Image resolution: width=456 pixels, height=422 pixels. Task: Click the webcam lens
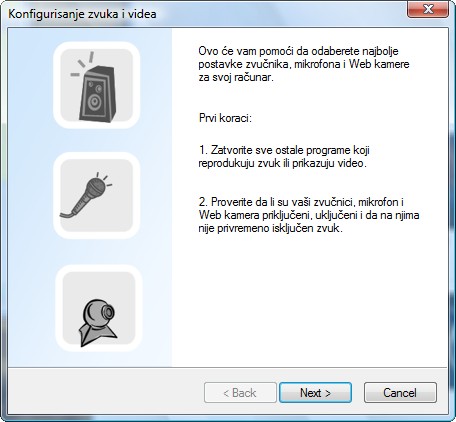[x=108, y=312]
